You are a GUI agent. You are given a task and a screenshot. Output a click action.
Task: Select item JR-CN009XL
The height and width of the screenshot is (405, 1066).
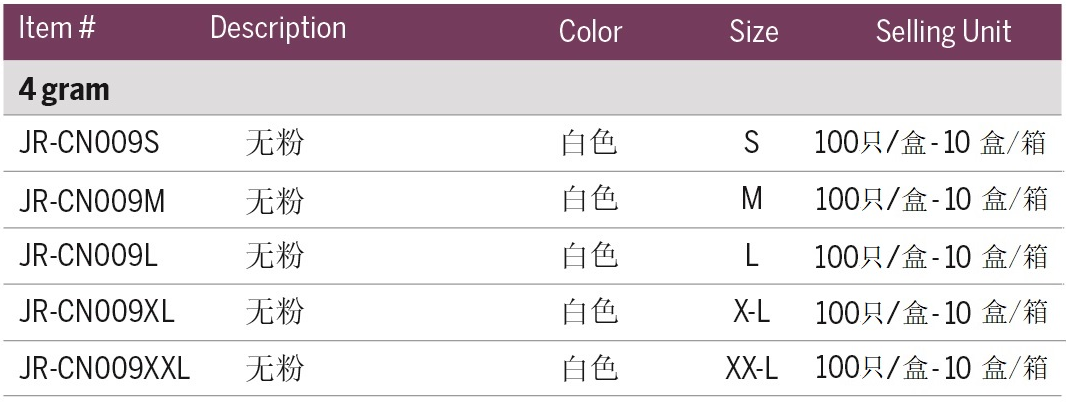tap(96, 313)
